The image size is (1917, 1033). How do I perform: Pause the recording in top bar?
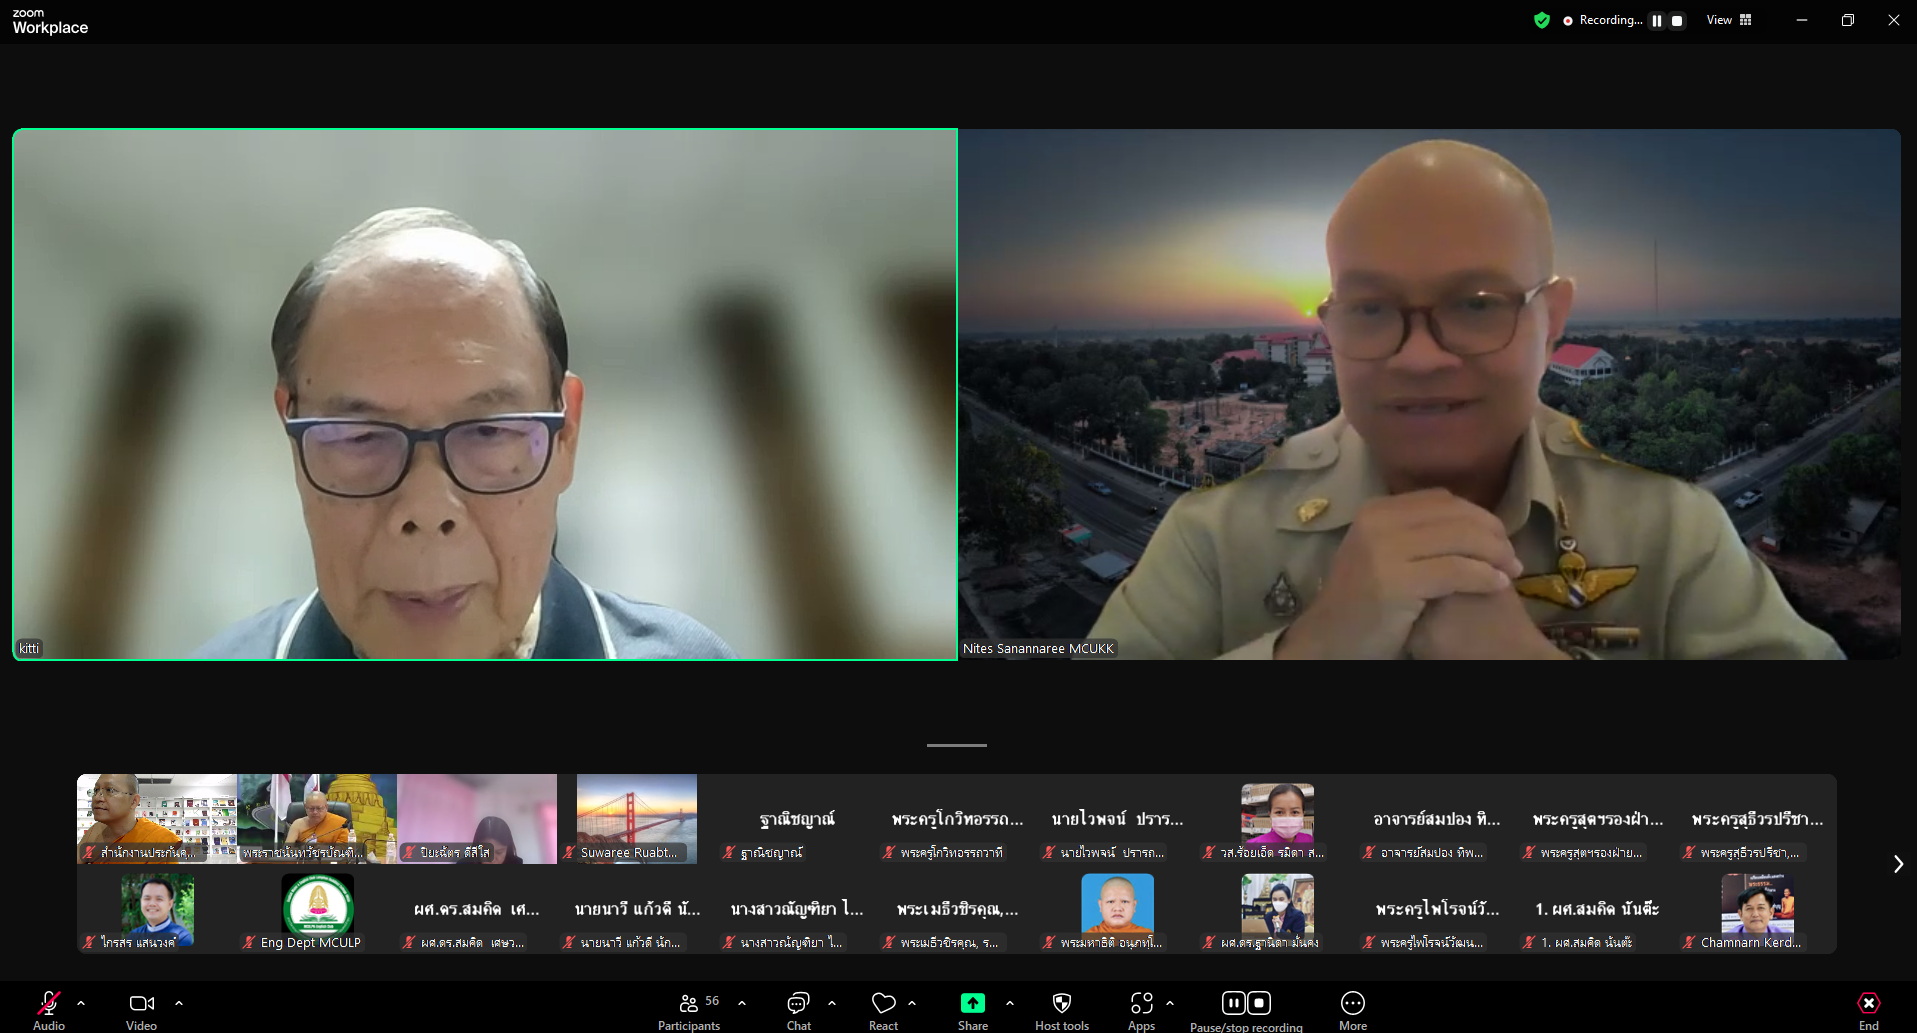coord(1657,20)
